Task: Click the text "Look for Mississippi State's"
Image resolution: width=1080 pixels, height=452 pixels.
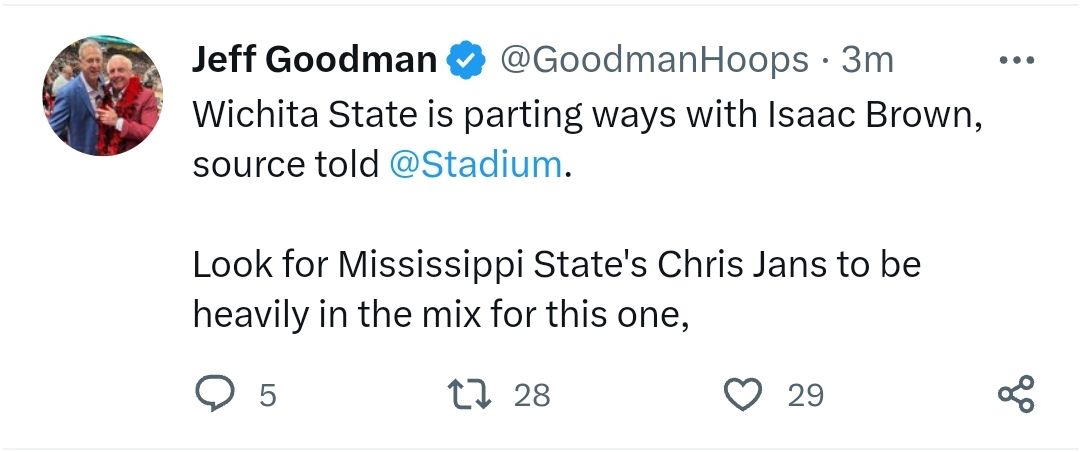Action: [x=418, y=265]
